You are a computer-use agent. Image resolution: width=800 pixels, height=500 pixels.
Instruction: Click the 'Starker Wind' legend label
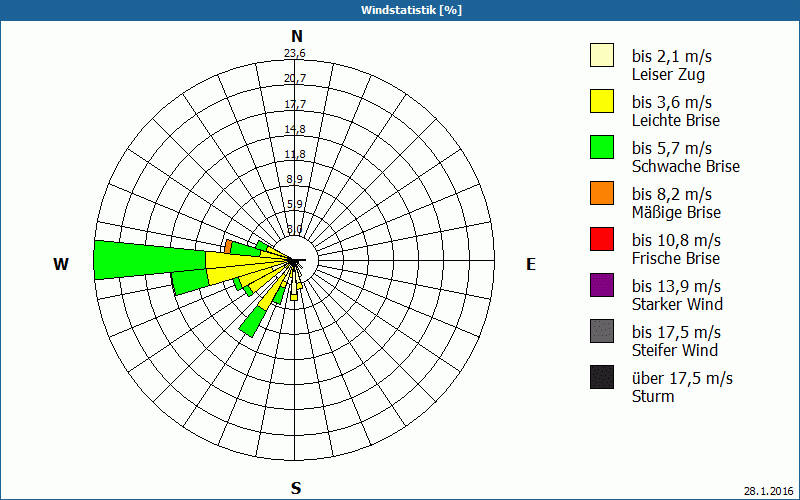(677, 304)
